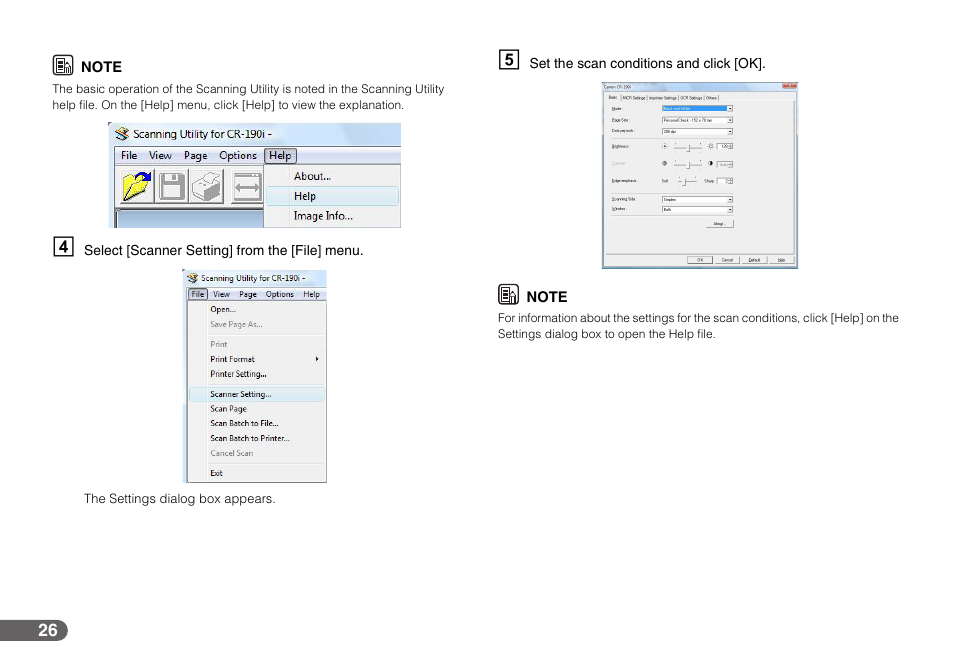The image size is (954, 672).
Task: Choose Scan Batch to Printer... menu entry
Action: [x=249, y=438]
